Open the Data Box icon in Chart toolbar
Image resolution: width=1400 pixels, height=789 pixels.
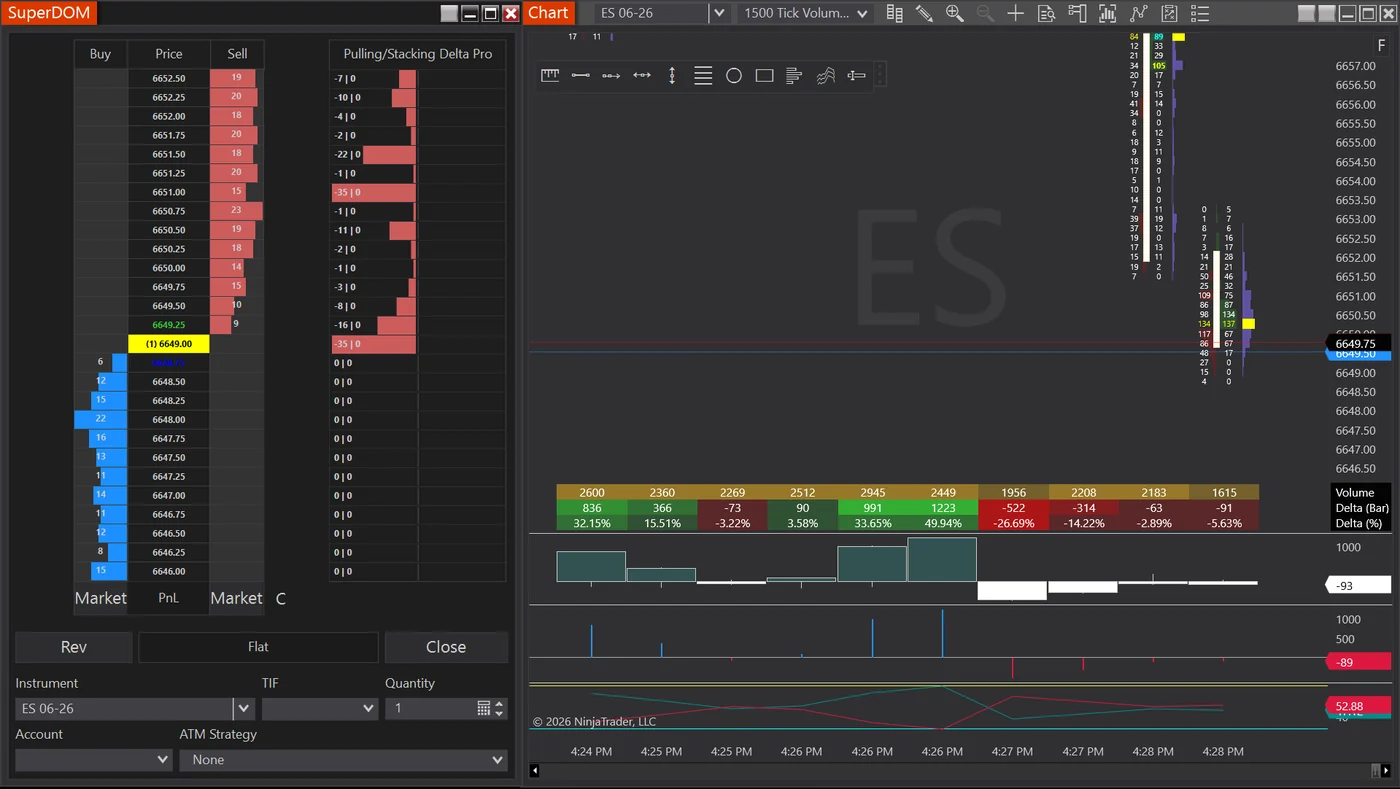(1046, 13)
